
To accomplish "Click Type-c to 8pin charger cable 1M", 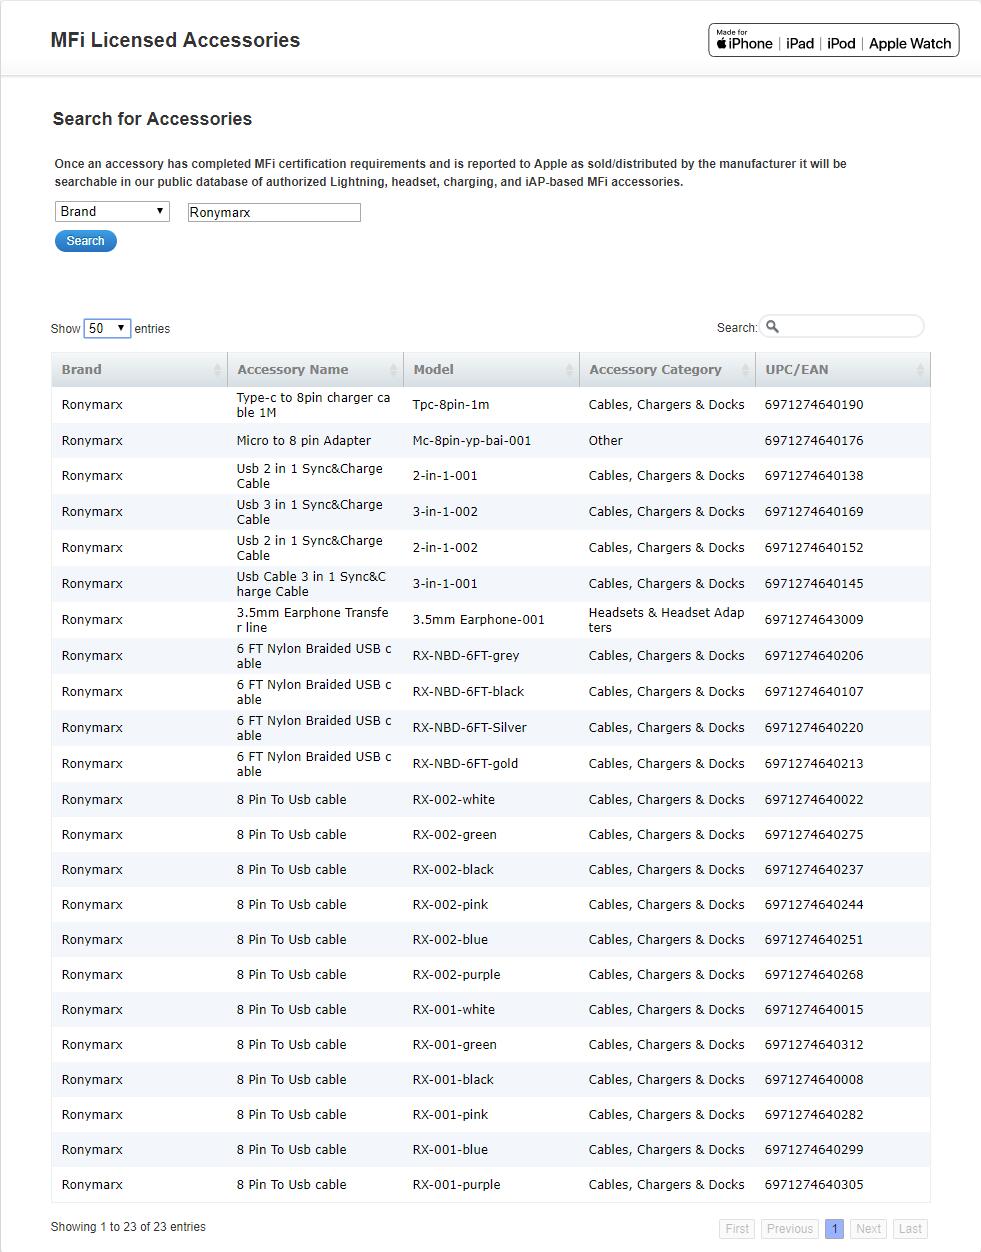I will click(x=313, y=405).
